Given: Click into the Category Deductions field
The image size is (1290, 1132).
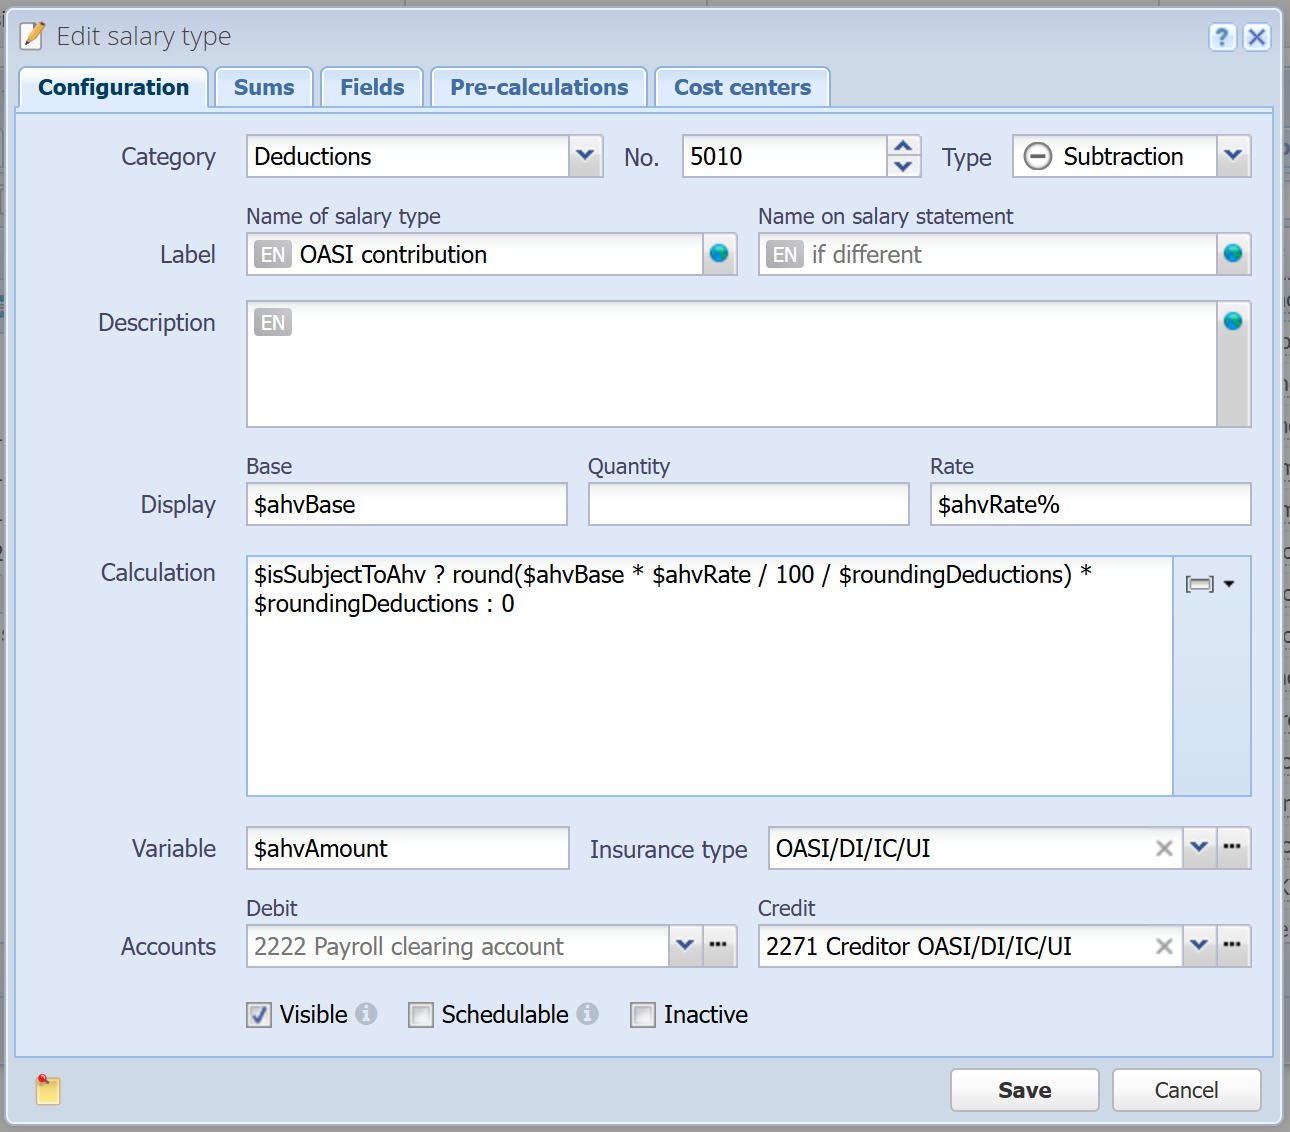Looking at the screenshot, I should pyautogui.click(x=408, y=156).
